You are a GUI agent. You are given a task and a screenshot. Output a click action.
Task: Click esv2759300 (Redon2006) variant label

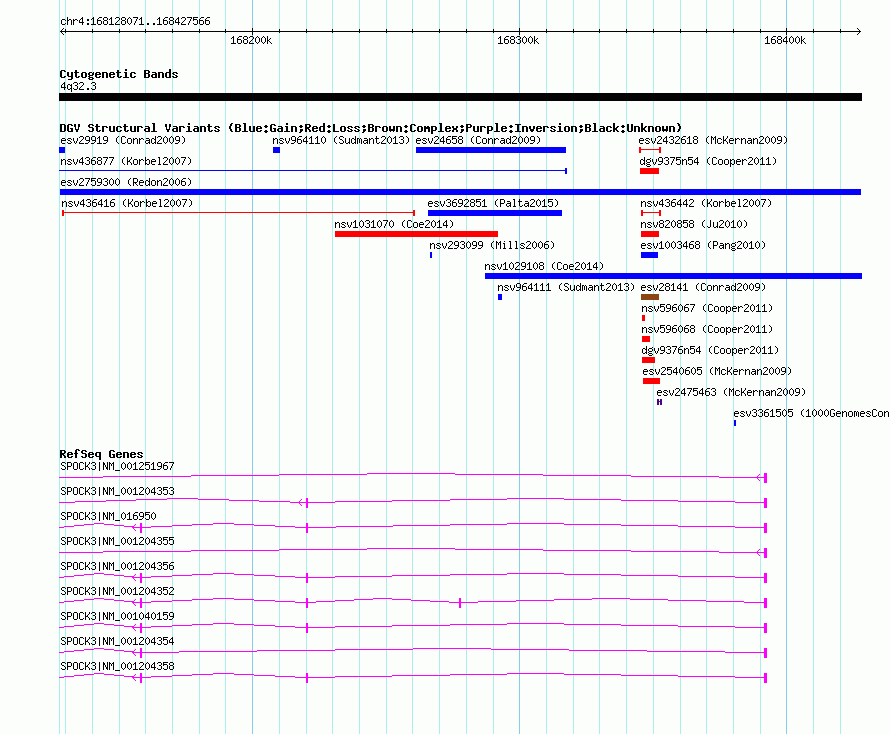click(126, 182)
